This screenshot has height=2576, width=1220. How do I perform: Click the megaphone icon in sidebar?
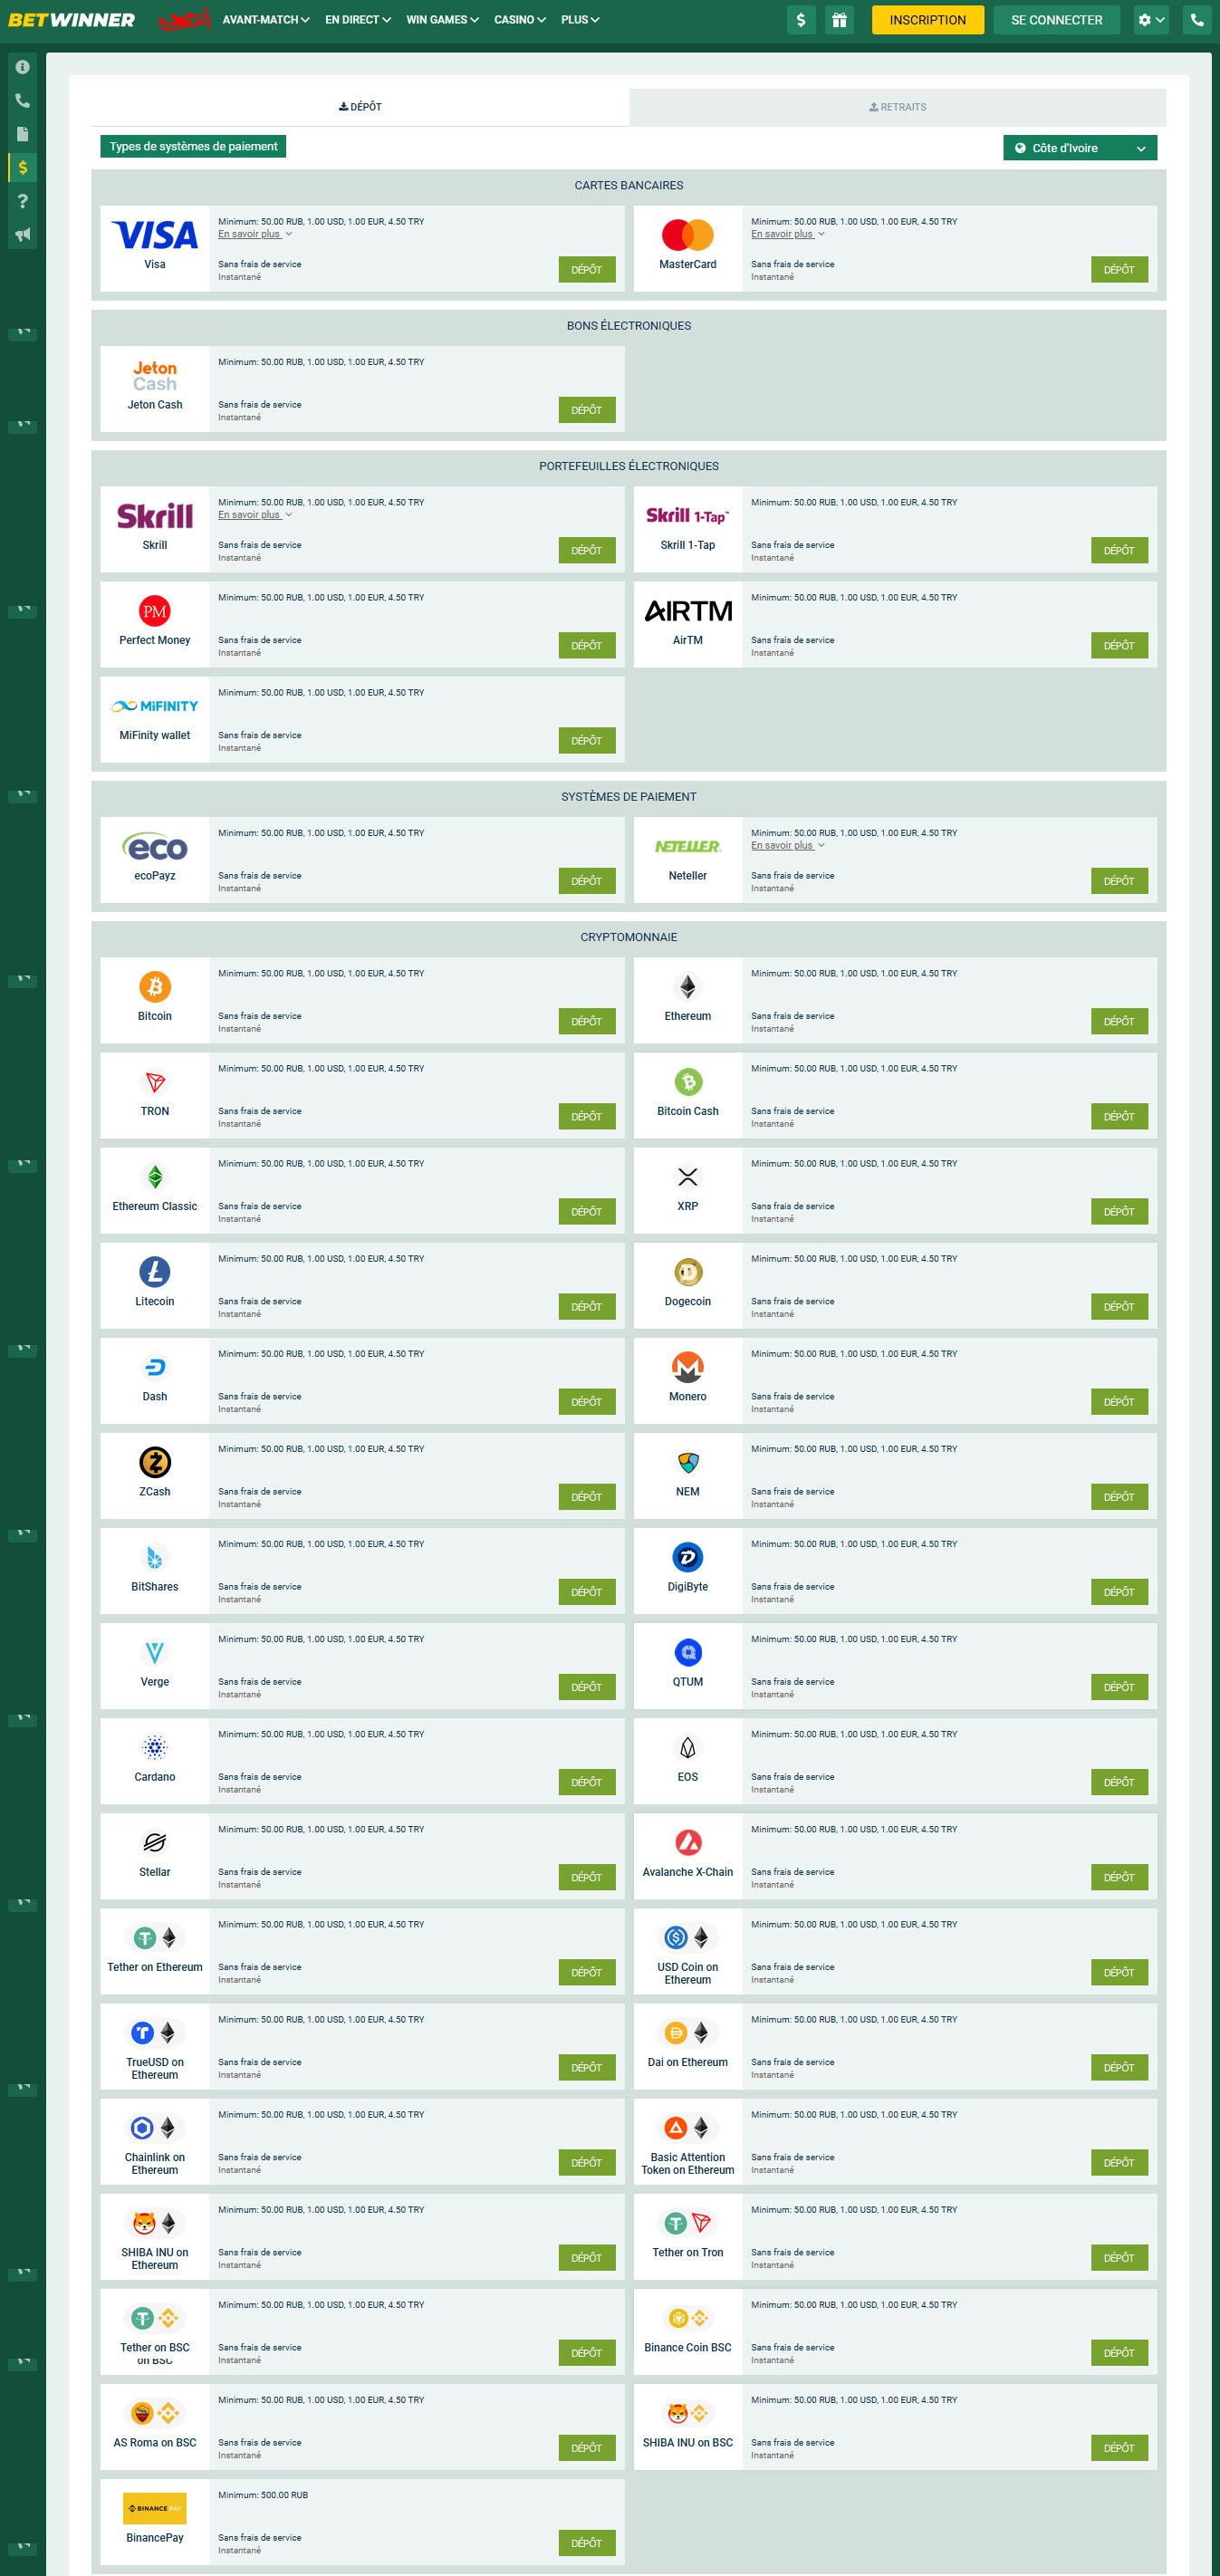click(23, 235)
